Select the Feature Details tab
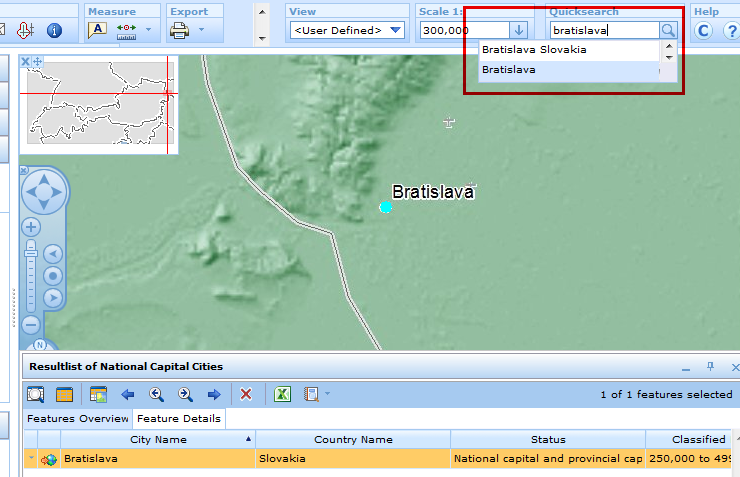Image resolution: width=740 pixels, height=477 pixels. pos(179,418)
